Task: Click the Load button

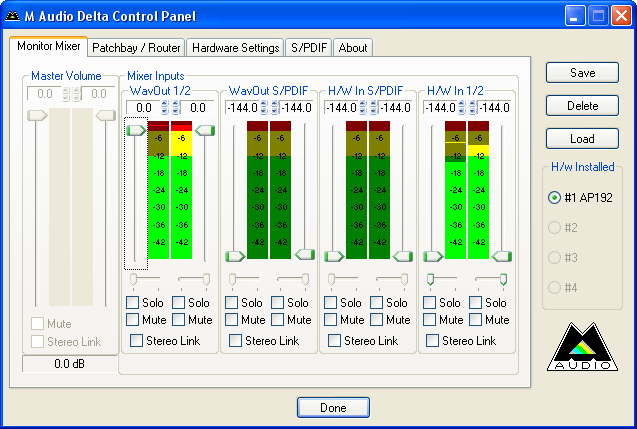Action: (x=582, y=139)
